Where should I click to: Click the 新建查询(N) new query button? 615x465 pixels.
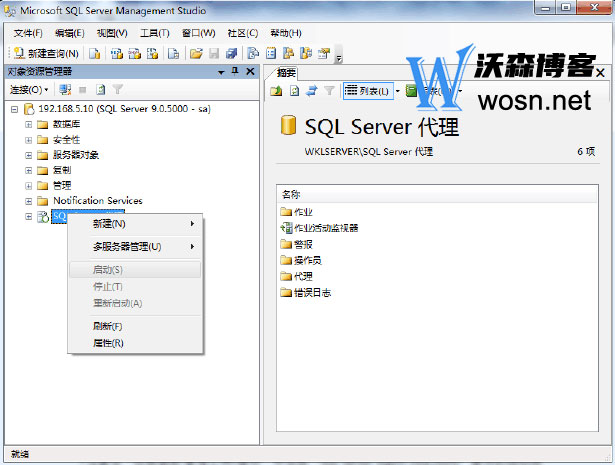coord(46,53)
